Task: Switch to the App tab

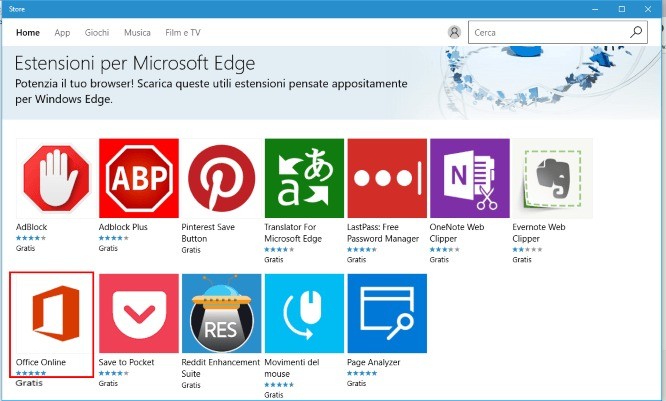Action: coord(62,33)
